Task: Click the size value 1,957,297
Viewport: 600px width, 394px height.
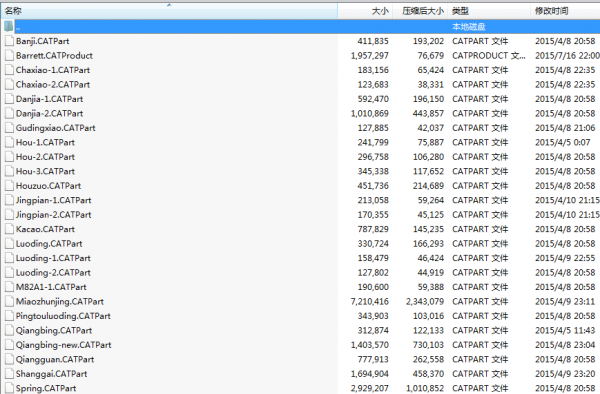Action: [370, 56]
